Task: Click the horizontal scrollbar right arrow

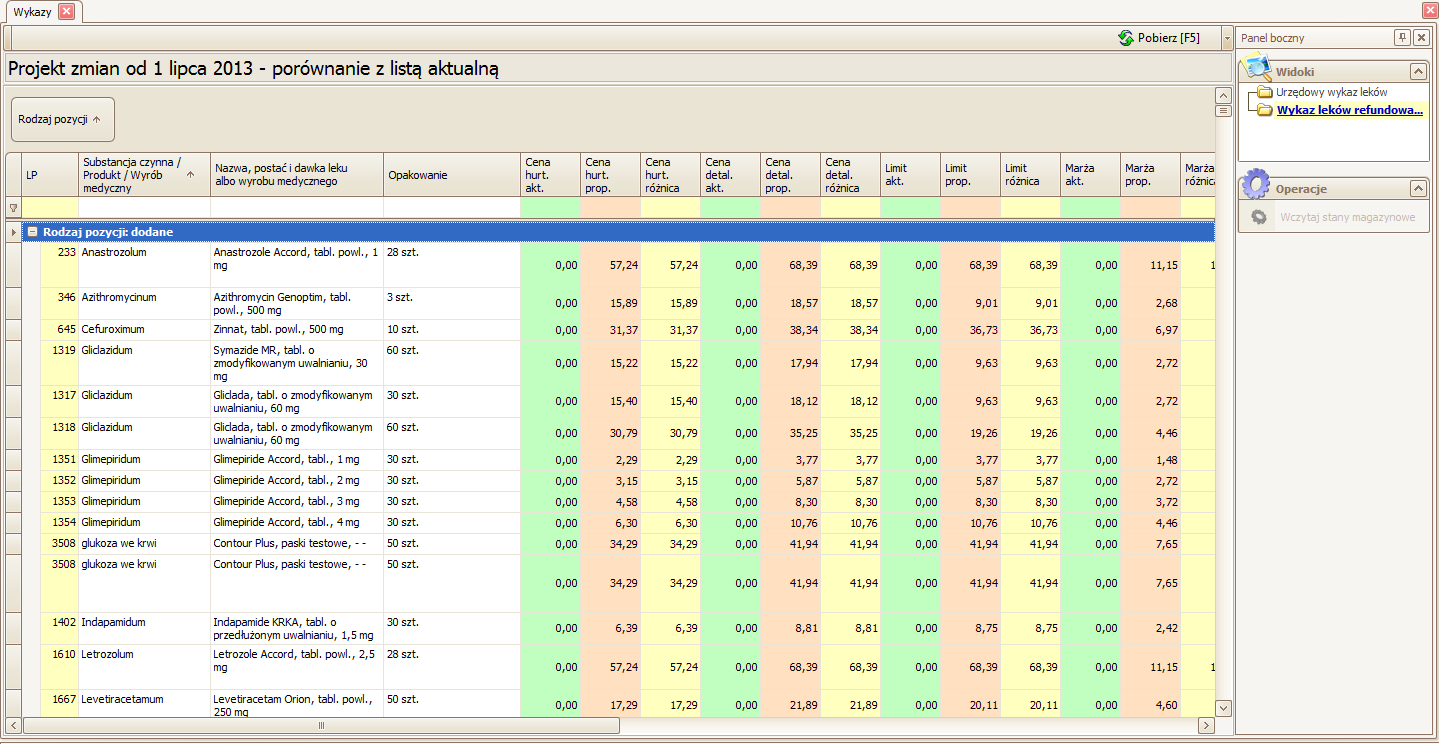Action: [1206, 725]
